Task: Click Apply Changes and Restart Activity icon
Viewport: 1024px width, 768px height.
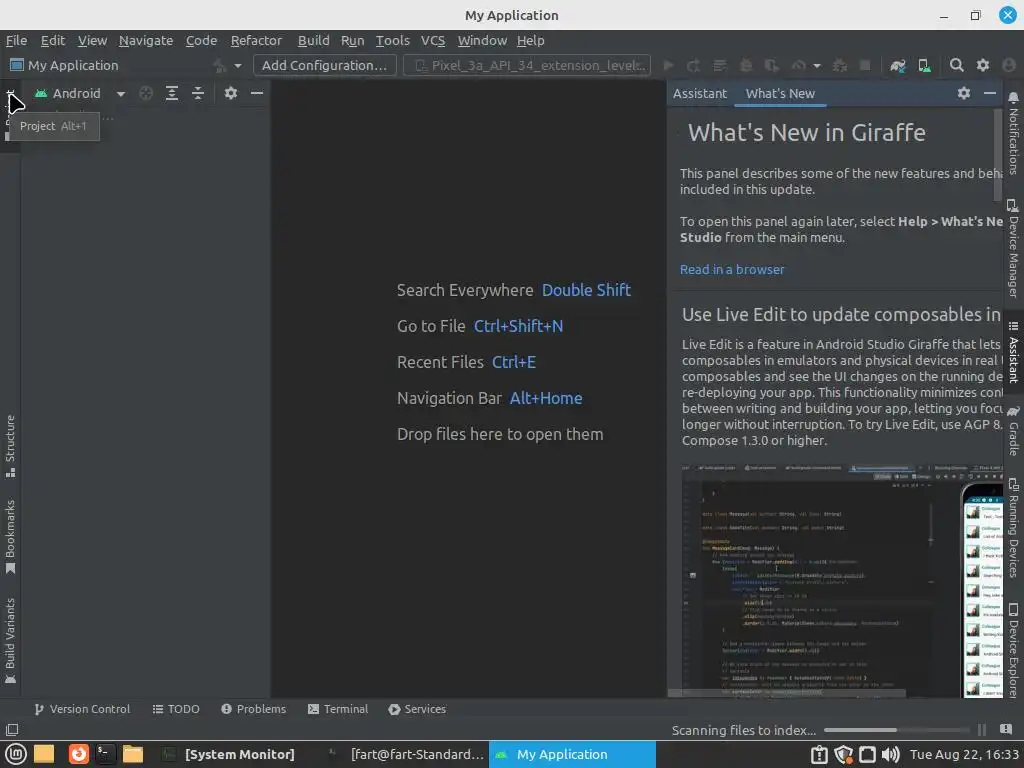Action: (x=694, y=65)
